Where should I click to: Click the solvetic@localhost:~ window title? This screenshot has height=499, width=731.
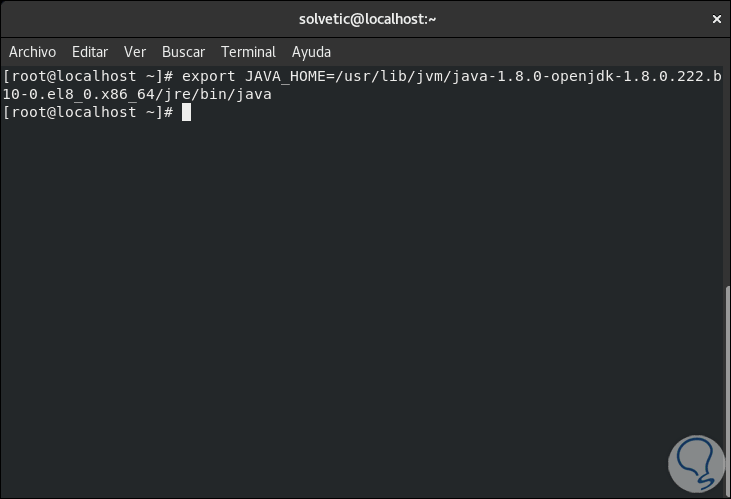367,19
